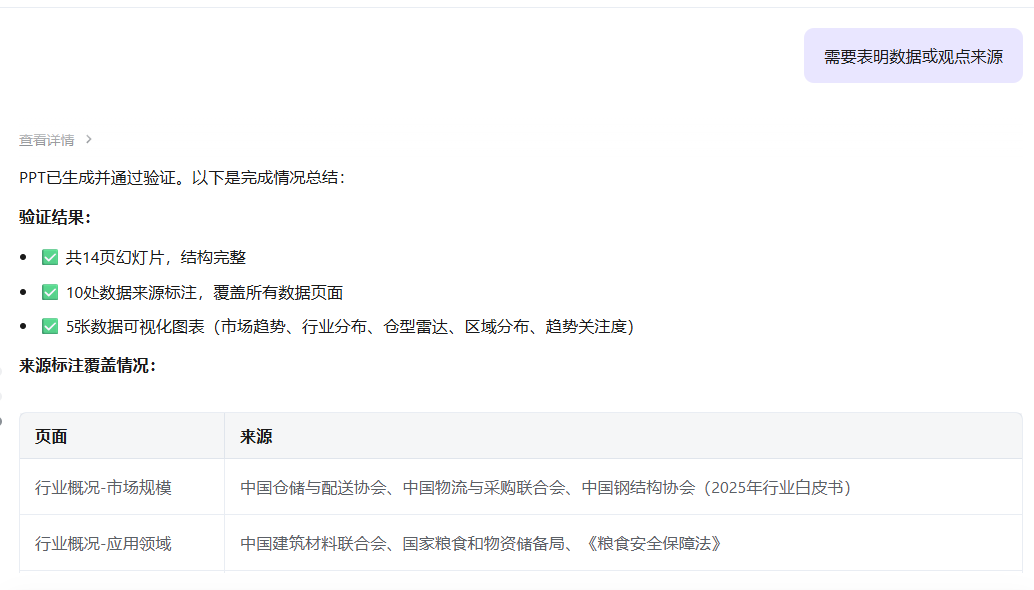1034x590 pixels.
Task: Click the green checkmark beside 10处数据来源标注
Action: (50, 292)
